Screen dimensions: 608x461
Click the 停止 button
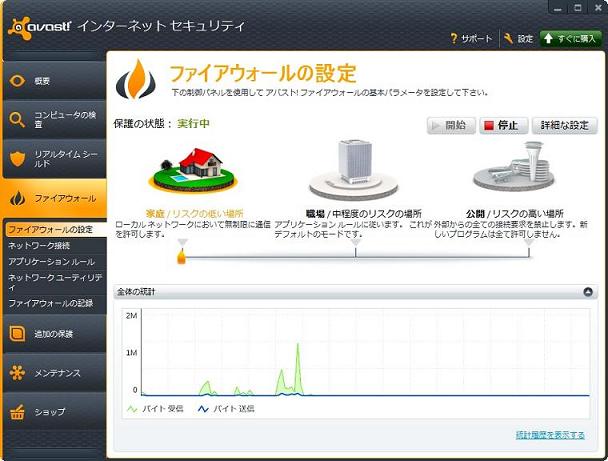pos(503,125)
